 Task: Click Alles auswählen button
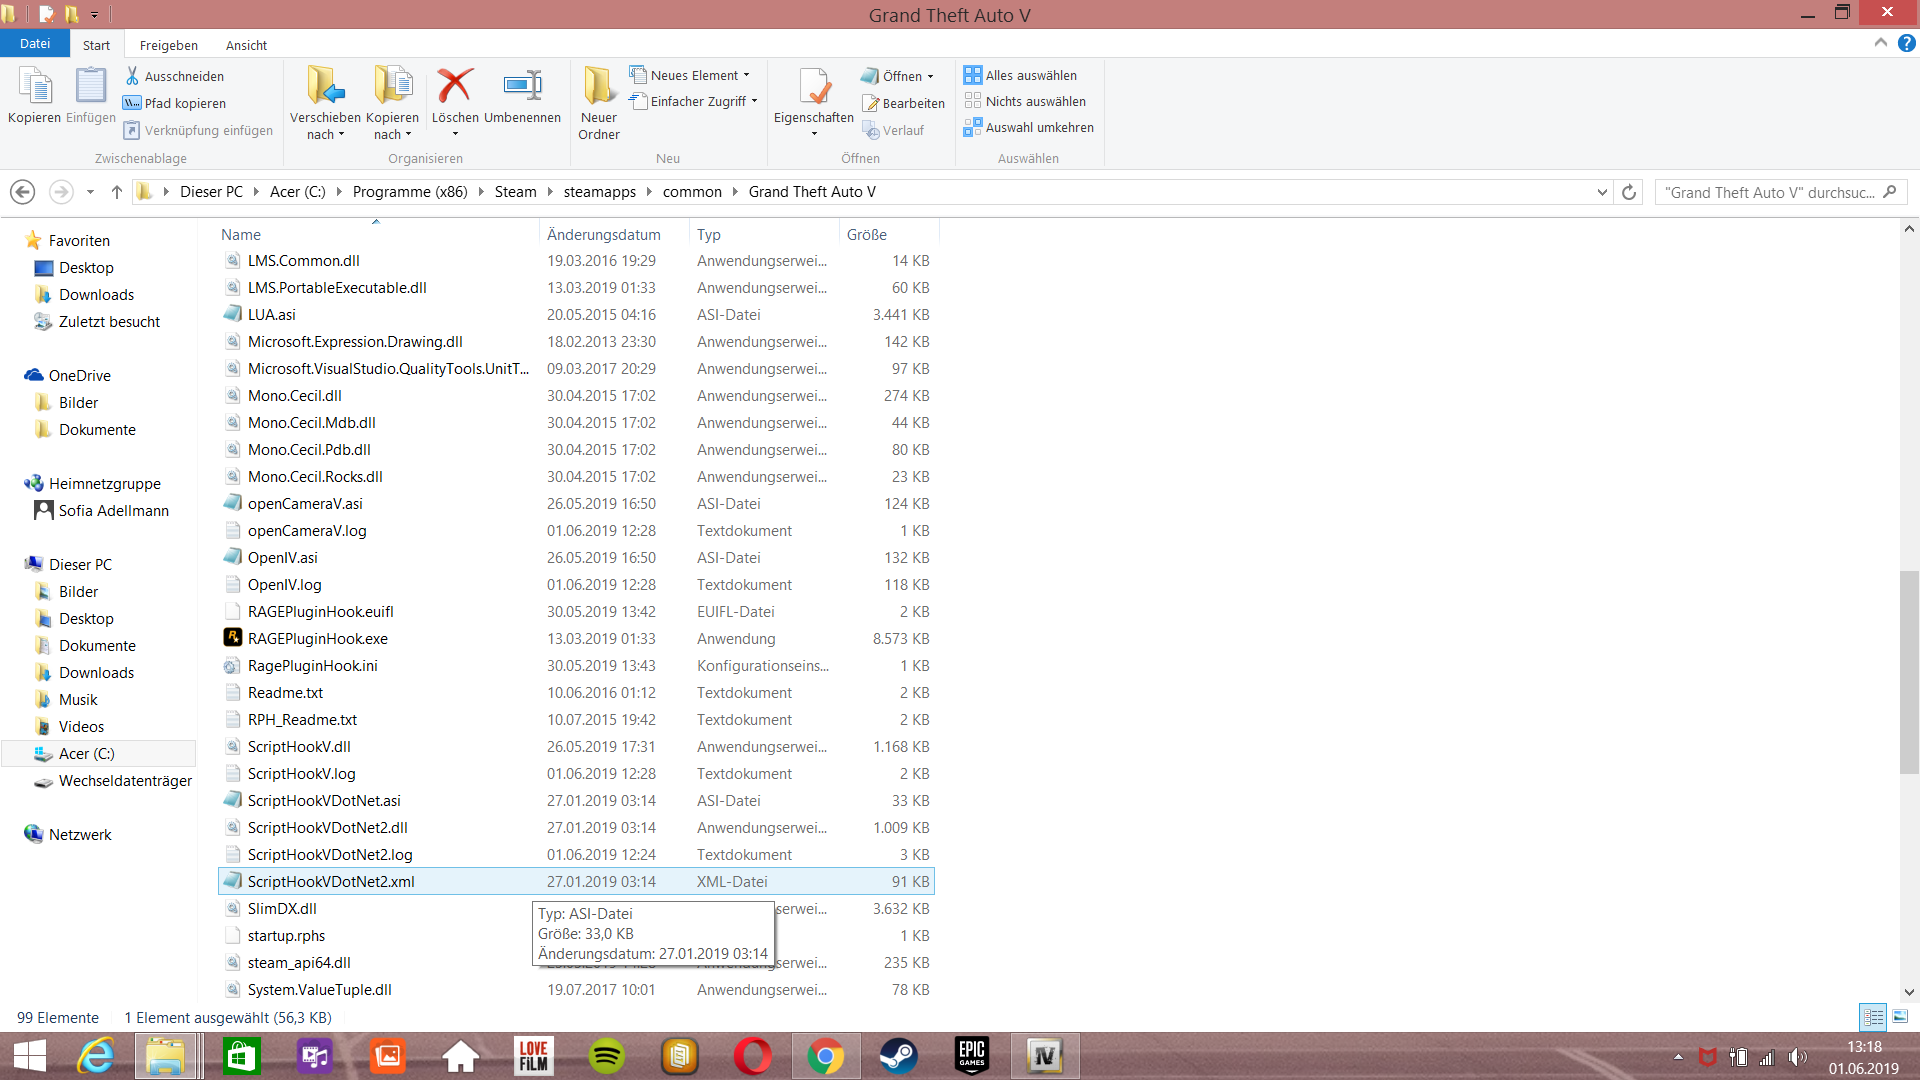(x=1020, y=75)
